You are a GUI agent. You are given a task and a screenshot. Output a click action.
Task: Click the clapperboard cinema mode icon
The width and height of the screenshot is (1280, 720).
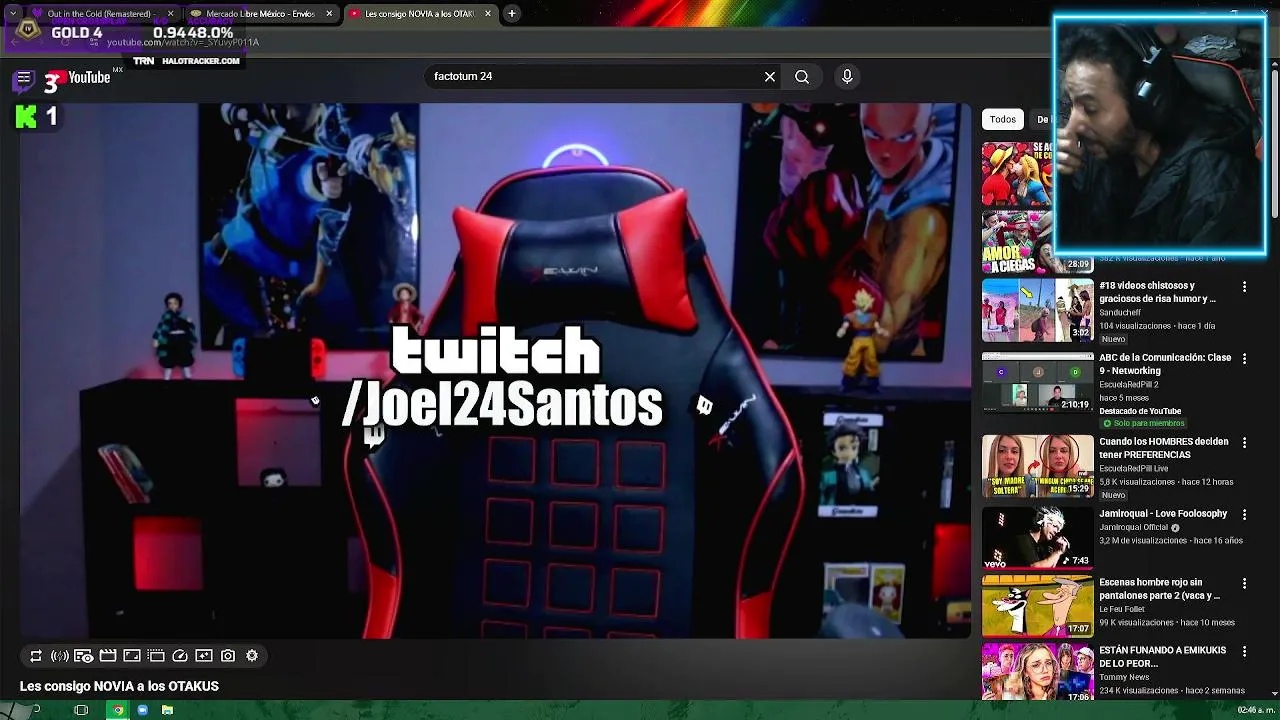pyautogui.click(x=108, y=656)
